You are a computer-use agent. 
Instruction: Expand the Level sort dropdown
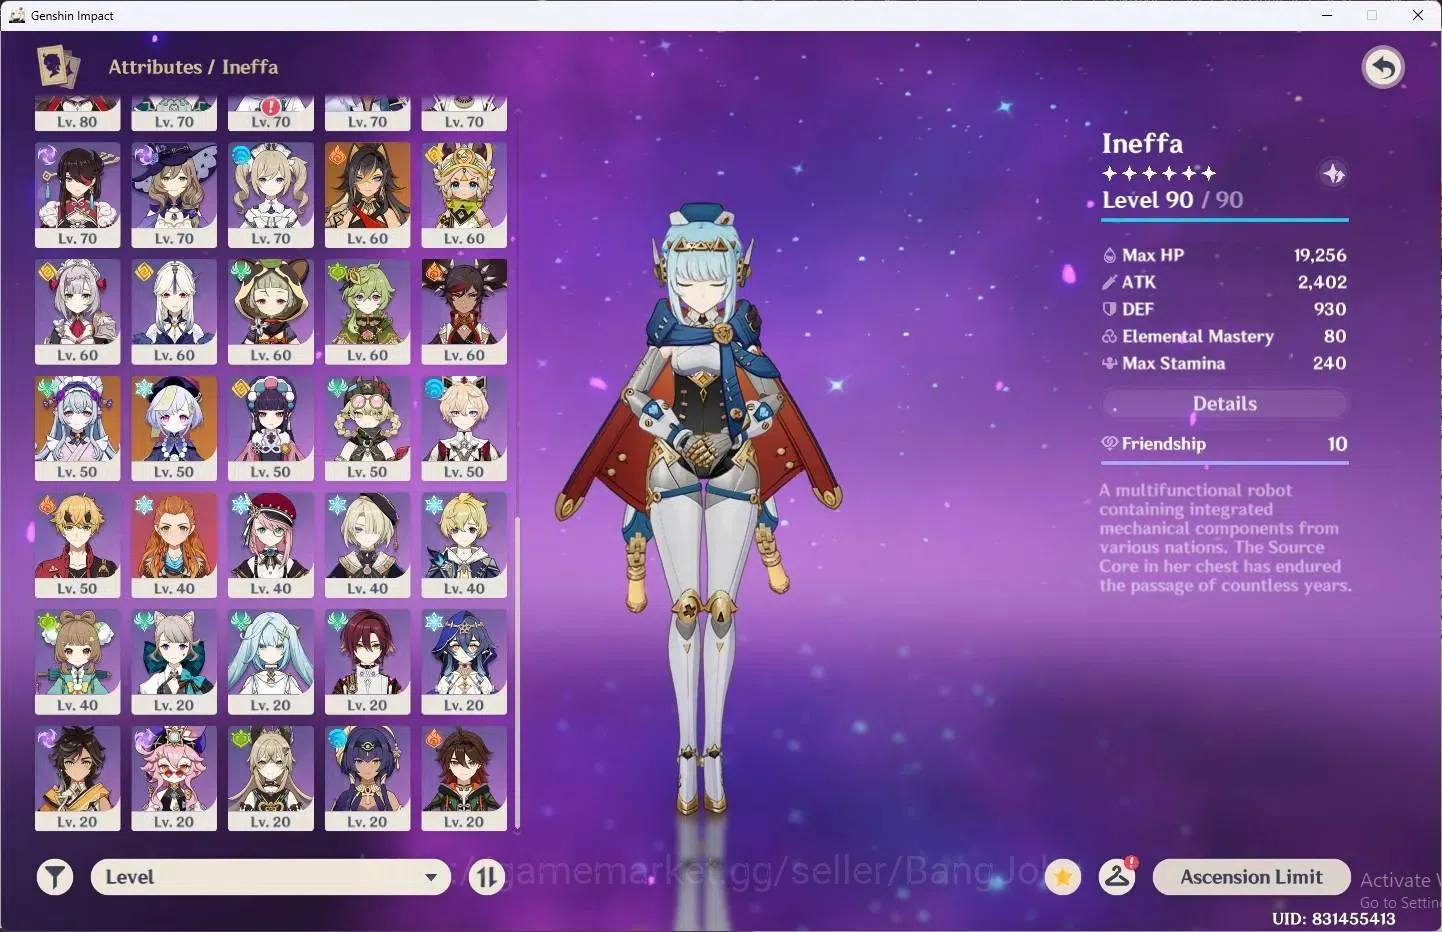click(x=271, y=877)
